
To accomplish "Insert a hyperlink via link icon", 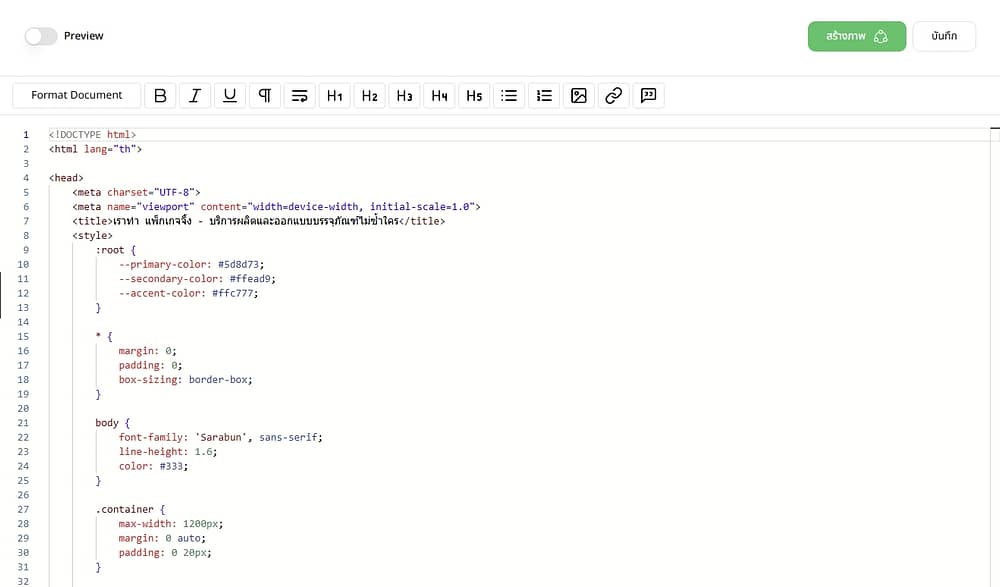I will pyautogui.click(x=614, y=95).
